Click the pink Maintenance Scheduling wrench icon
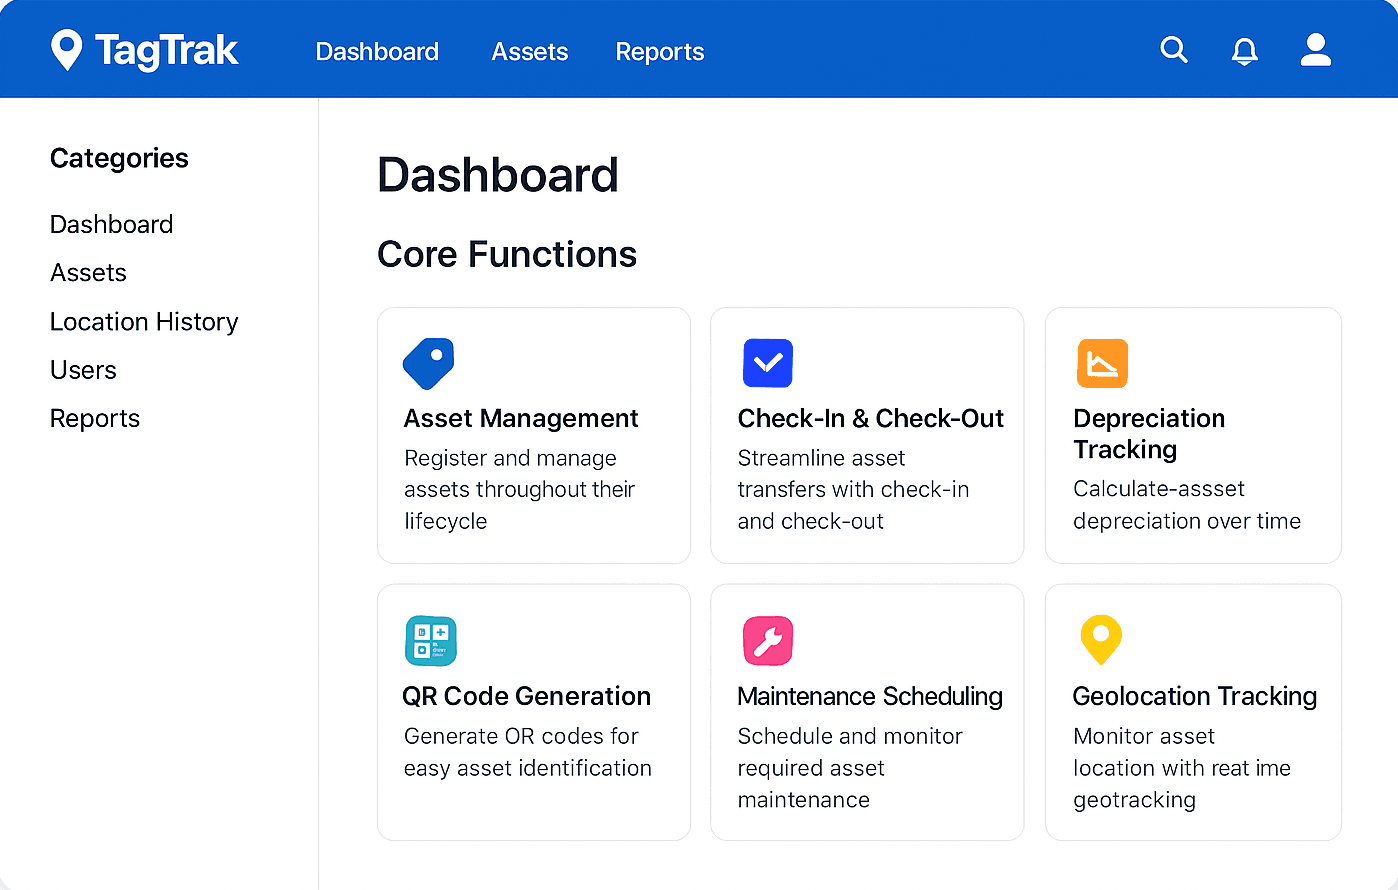 (x=768, y=641)
